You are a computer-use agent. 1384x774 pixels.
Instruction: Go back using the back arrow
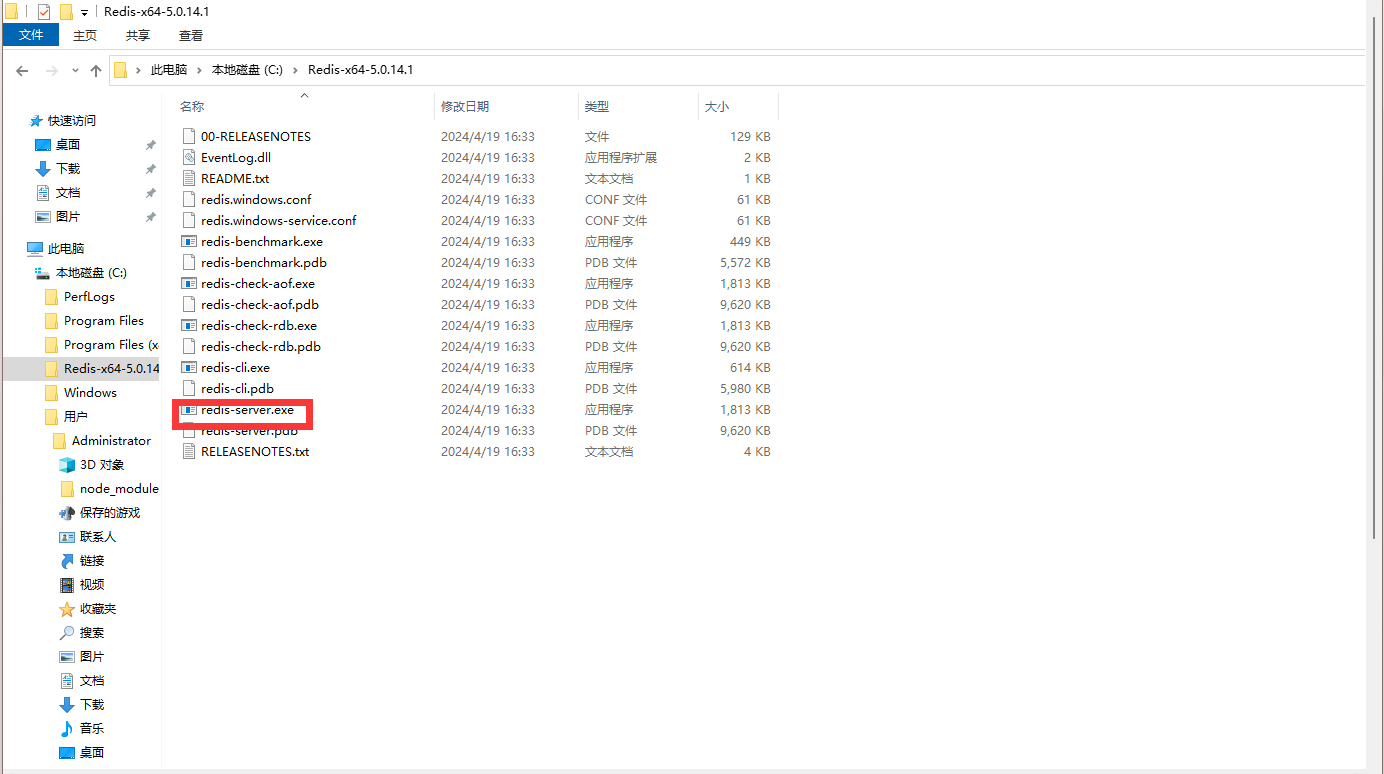[22, 71]
